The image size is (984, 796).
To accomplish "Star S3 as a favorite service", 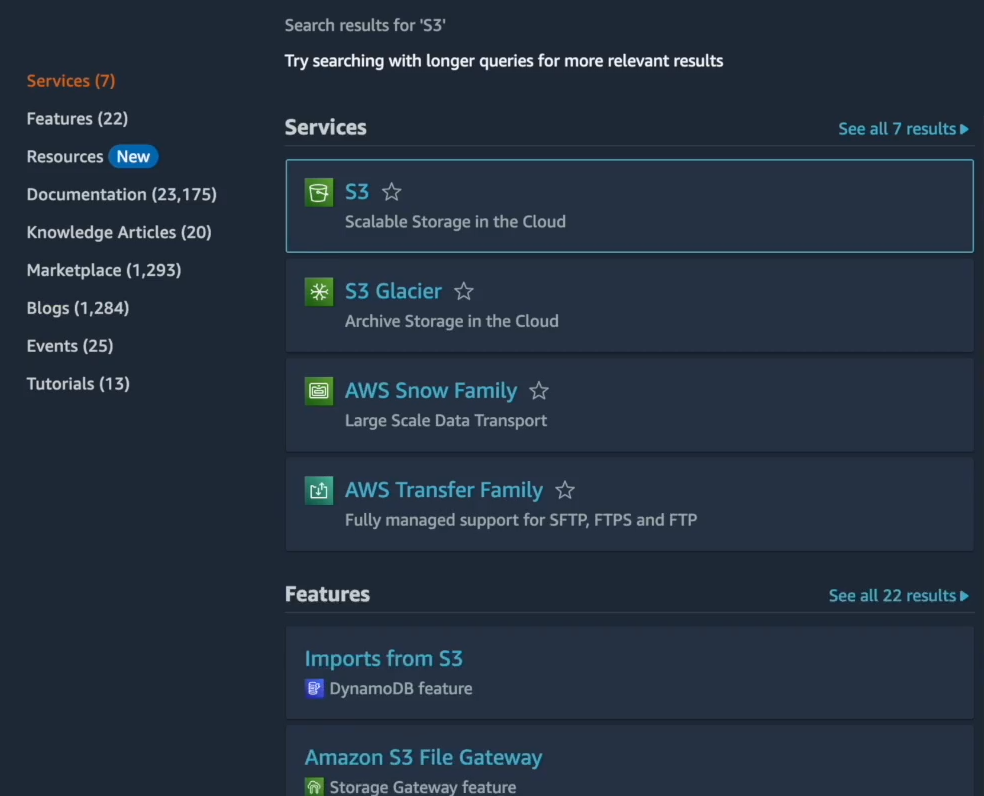I will click(x=391, y=191).
